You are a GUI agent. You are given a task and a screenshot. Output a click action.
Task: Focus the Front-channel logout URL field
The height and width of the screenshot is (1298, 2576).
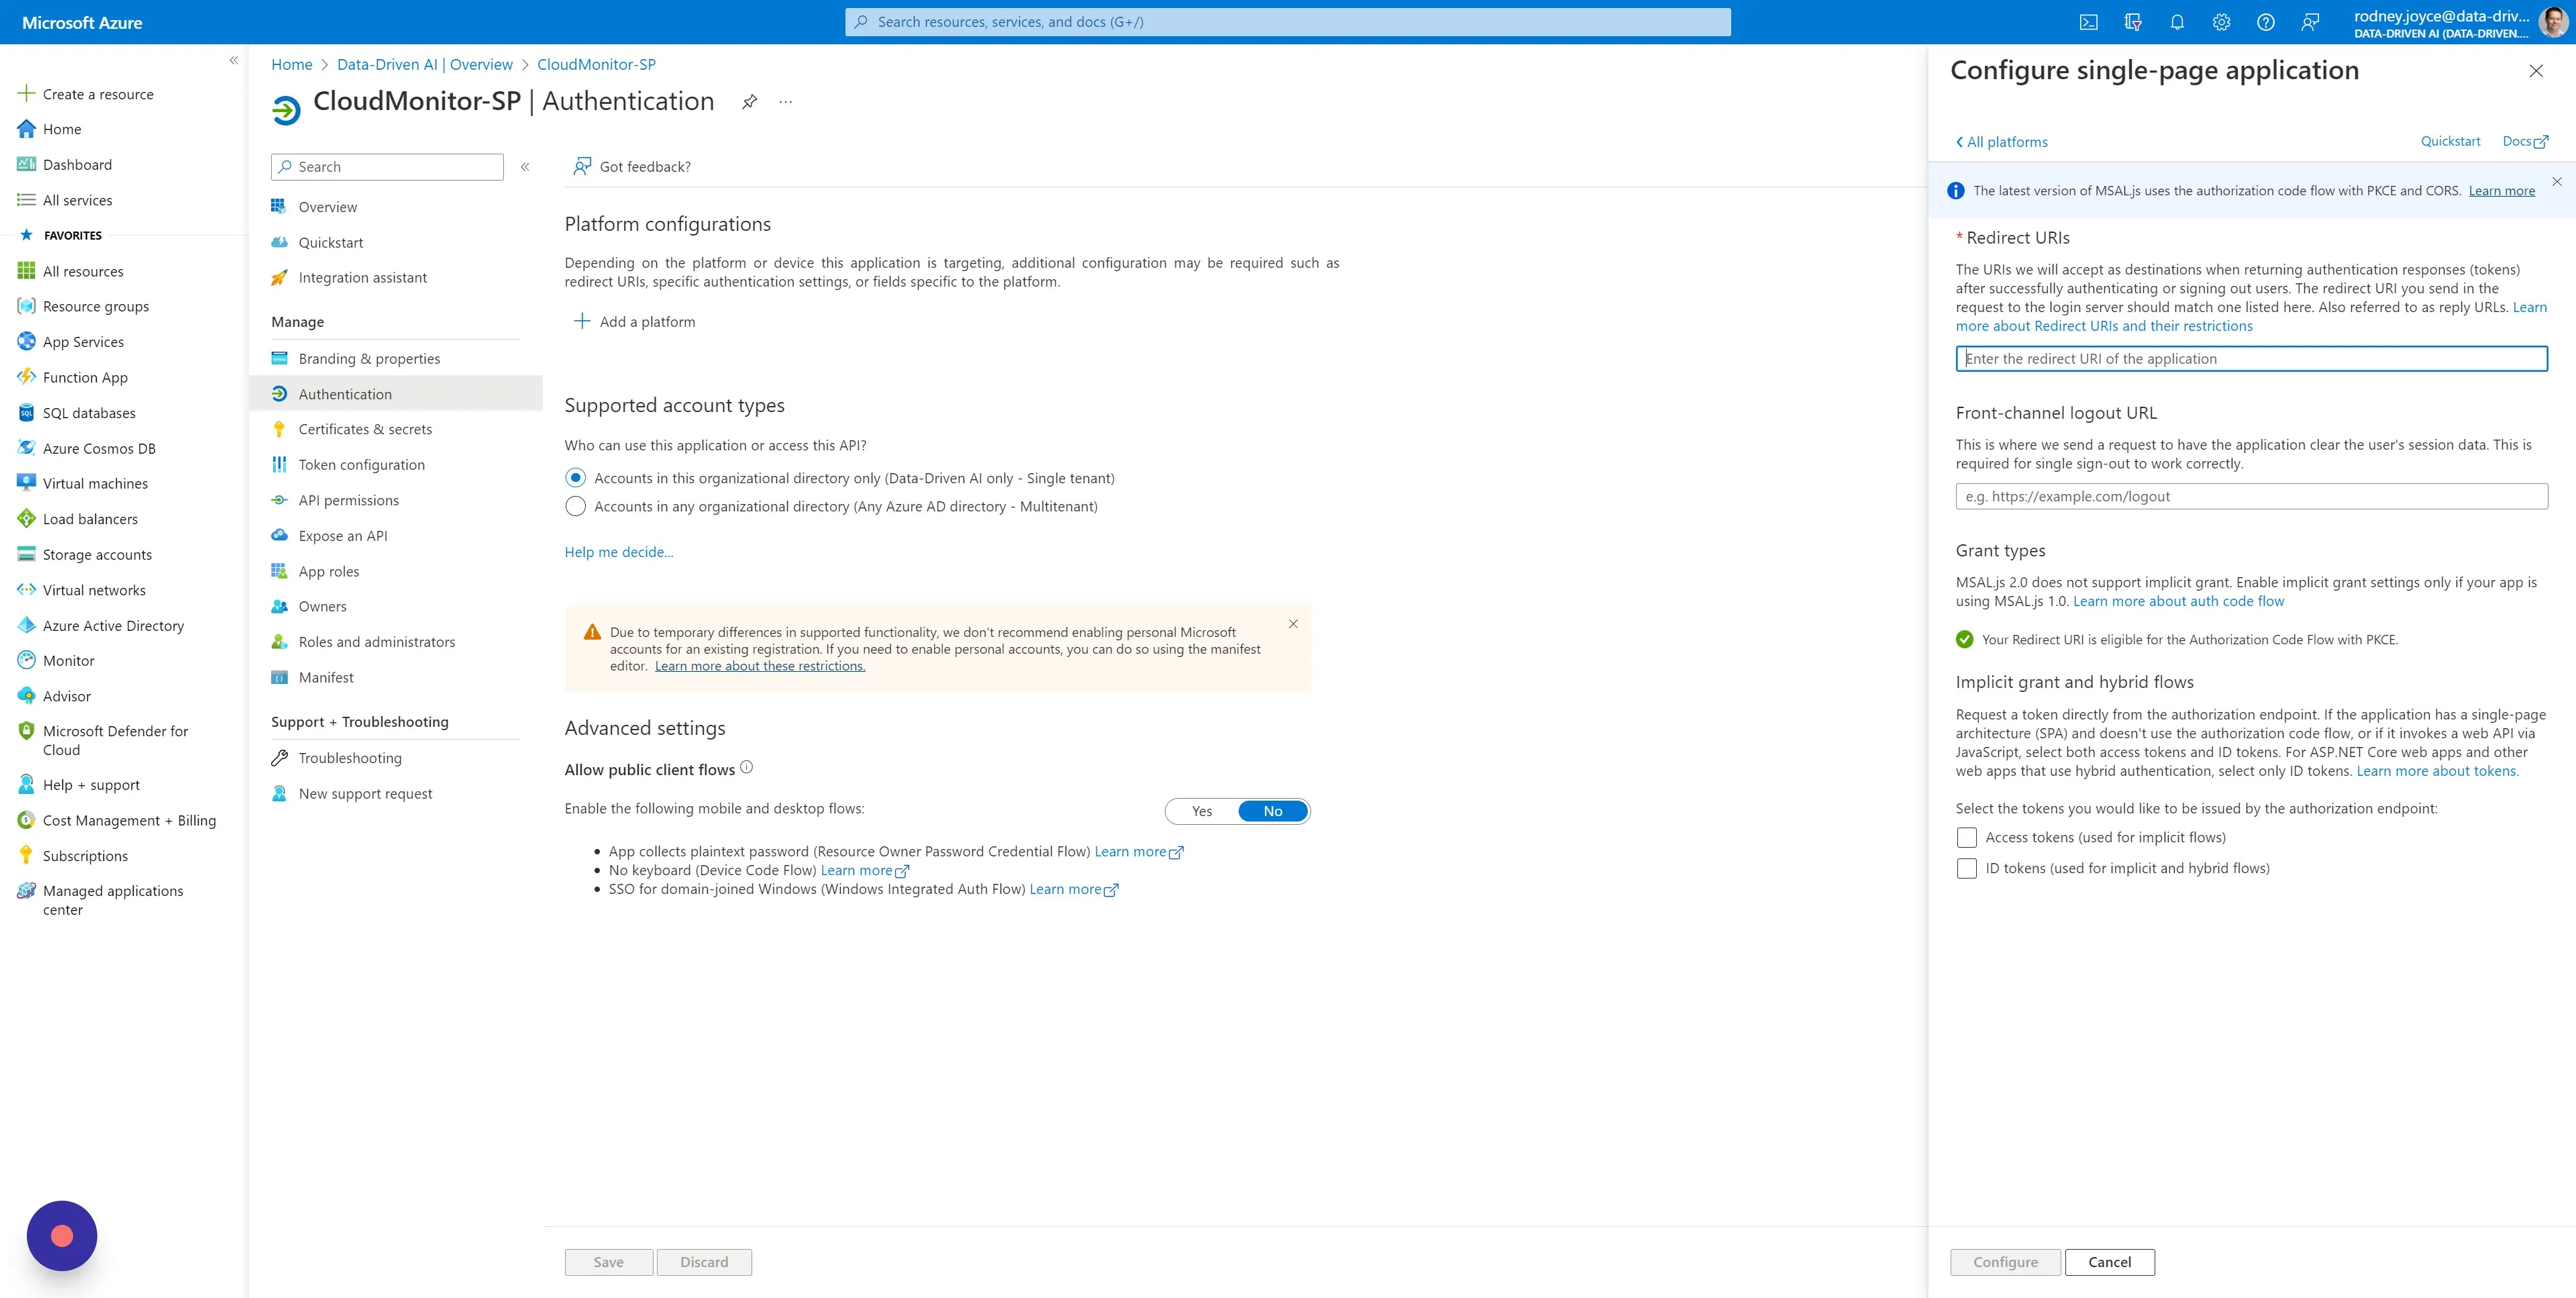click(2251, 496)
